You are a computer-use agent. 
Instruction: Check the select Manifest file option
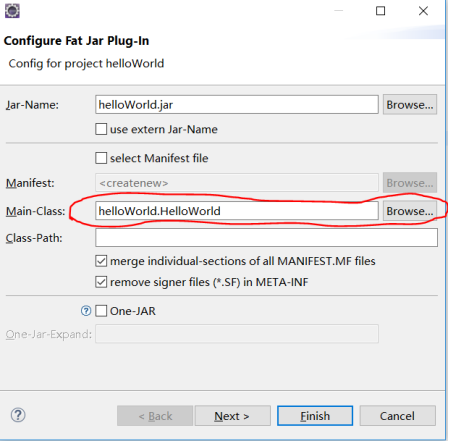coord(101,158)
